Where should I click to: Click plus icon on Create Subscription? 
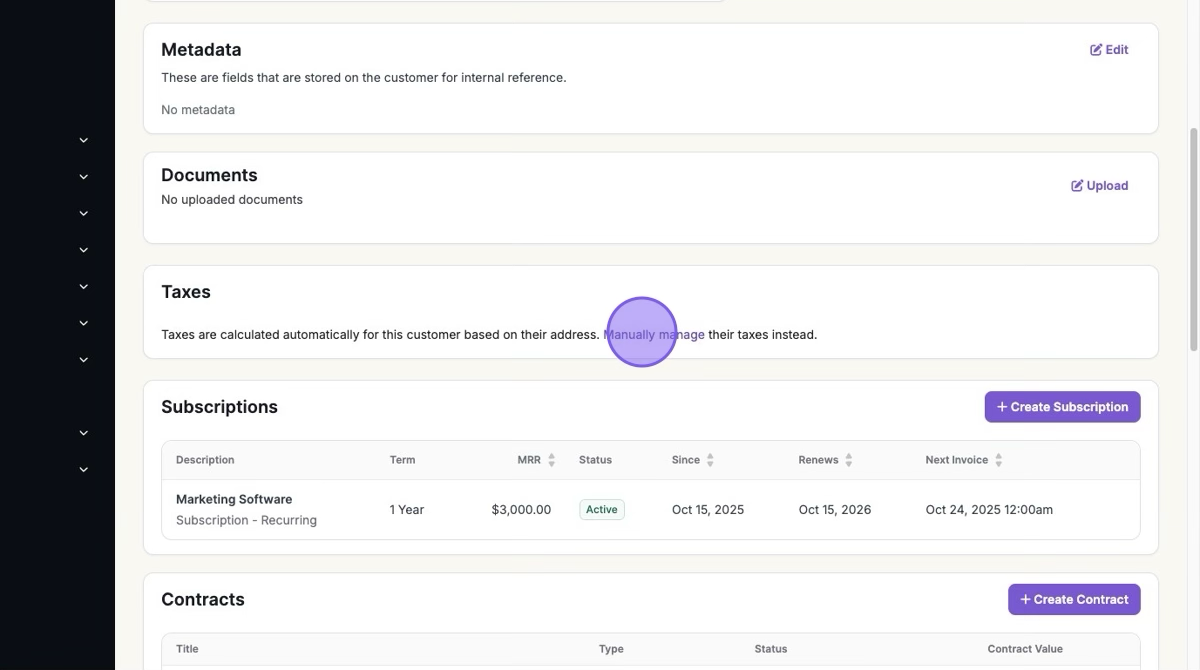1002,407
